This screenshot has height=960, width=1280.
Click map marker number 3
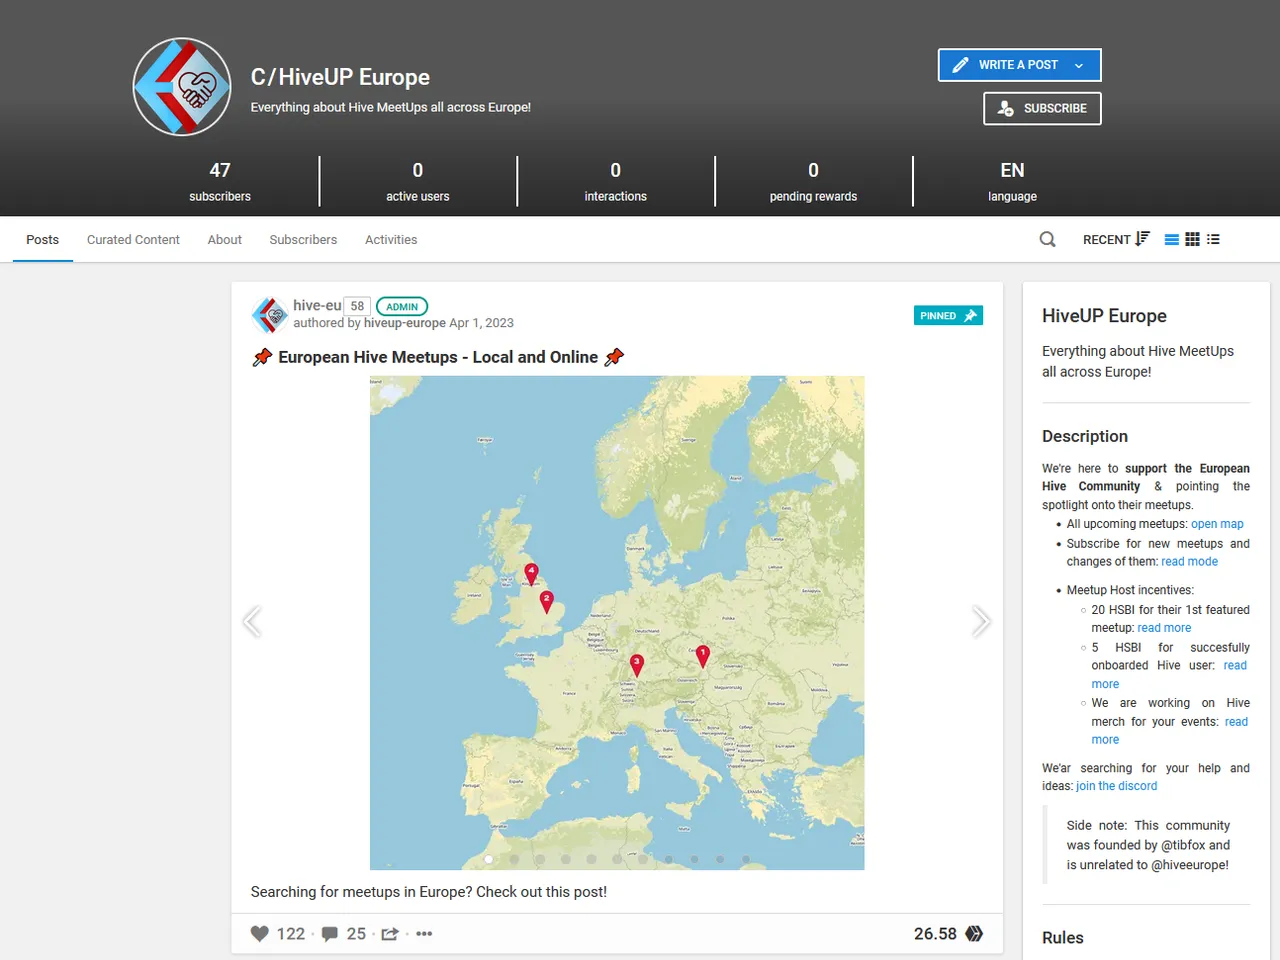636,665
